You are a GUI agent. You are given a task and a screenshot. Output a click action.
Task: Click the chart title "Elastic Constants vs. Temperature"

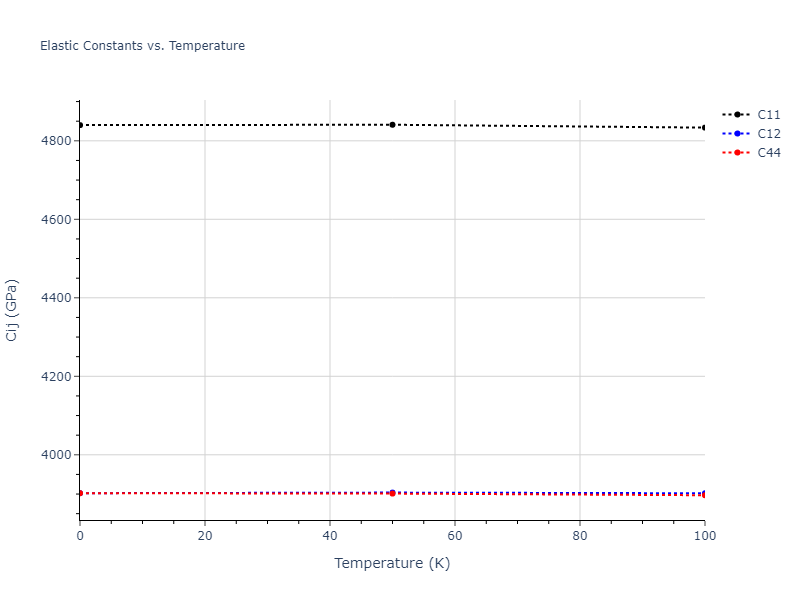point(142,46)
